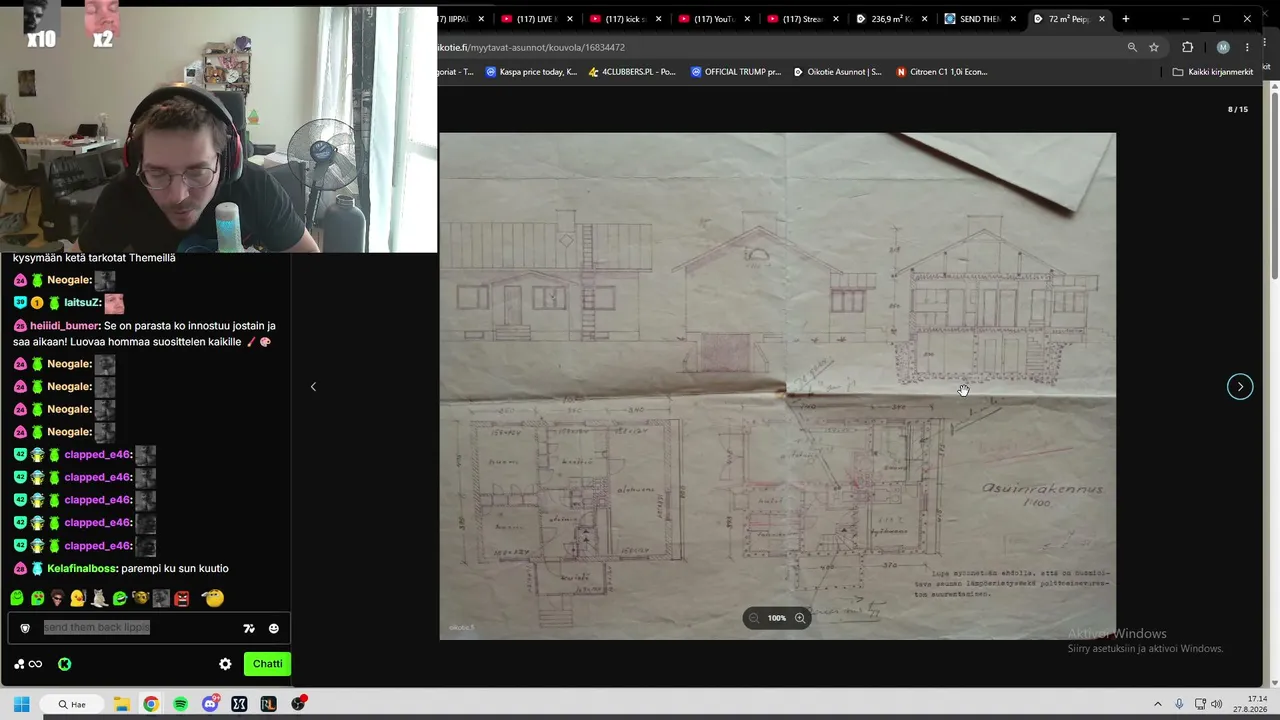Go to the previous listing photo

(x=313, y=387)
